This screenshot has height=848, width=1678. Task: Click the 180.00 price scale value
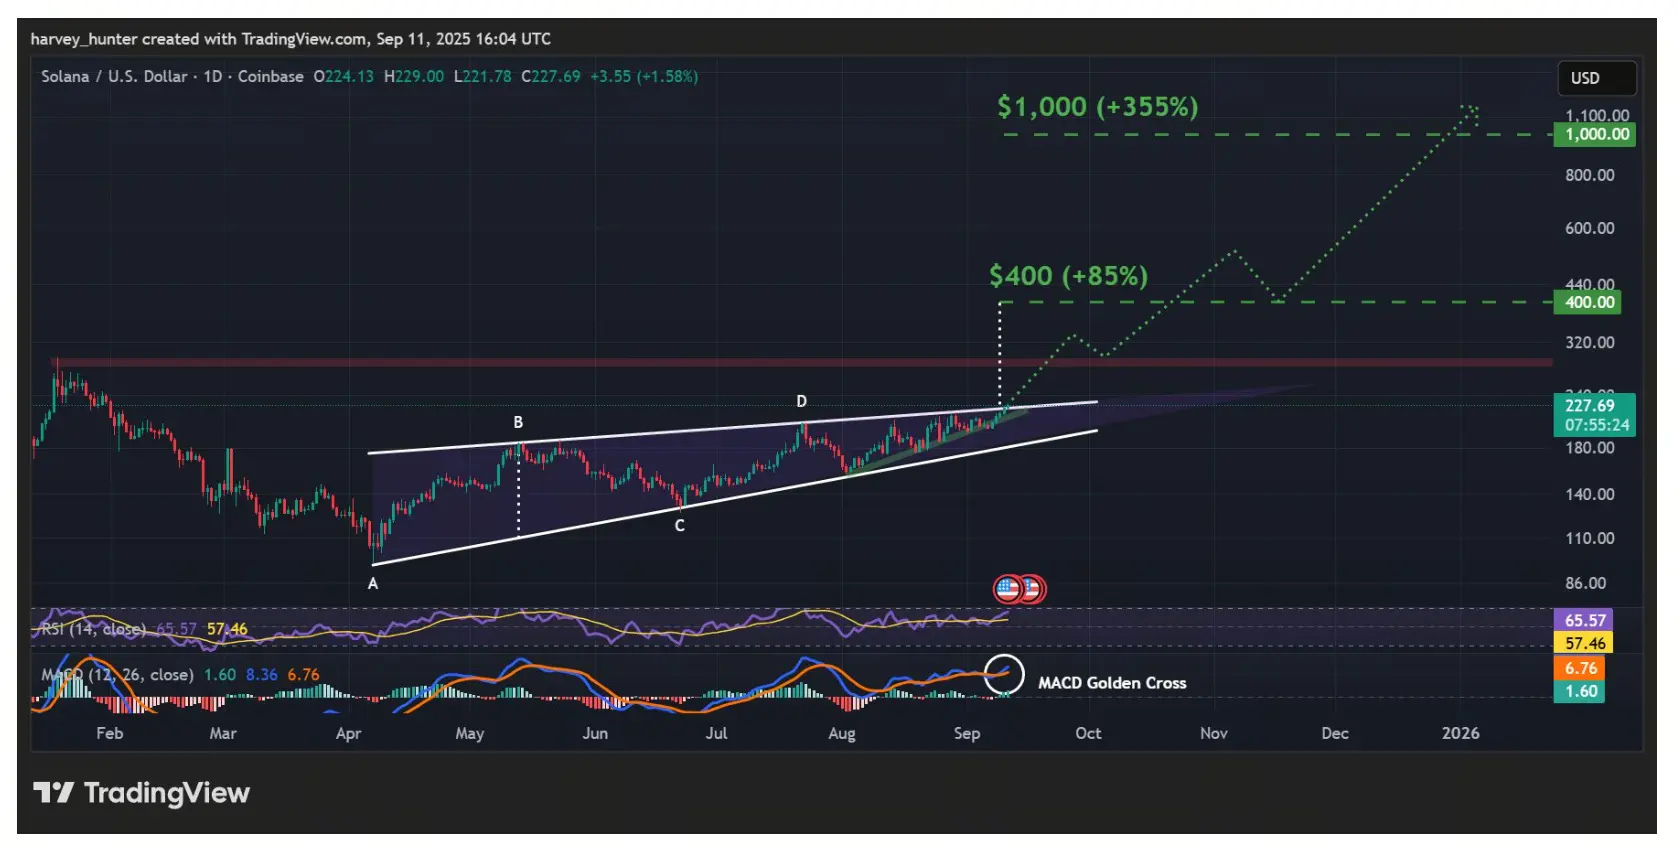[x=1590, y=447]
